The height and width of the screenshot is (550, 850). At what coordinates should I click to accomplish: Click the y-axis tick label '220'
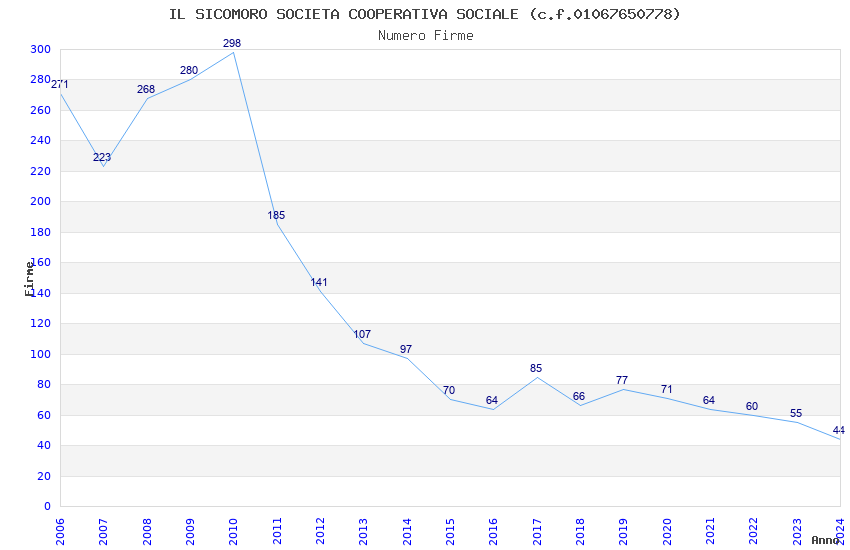click(x=41, y=171)
